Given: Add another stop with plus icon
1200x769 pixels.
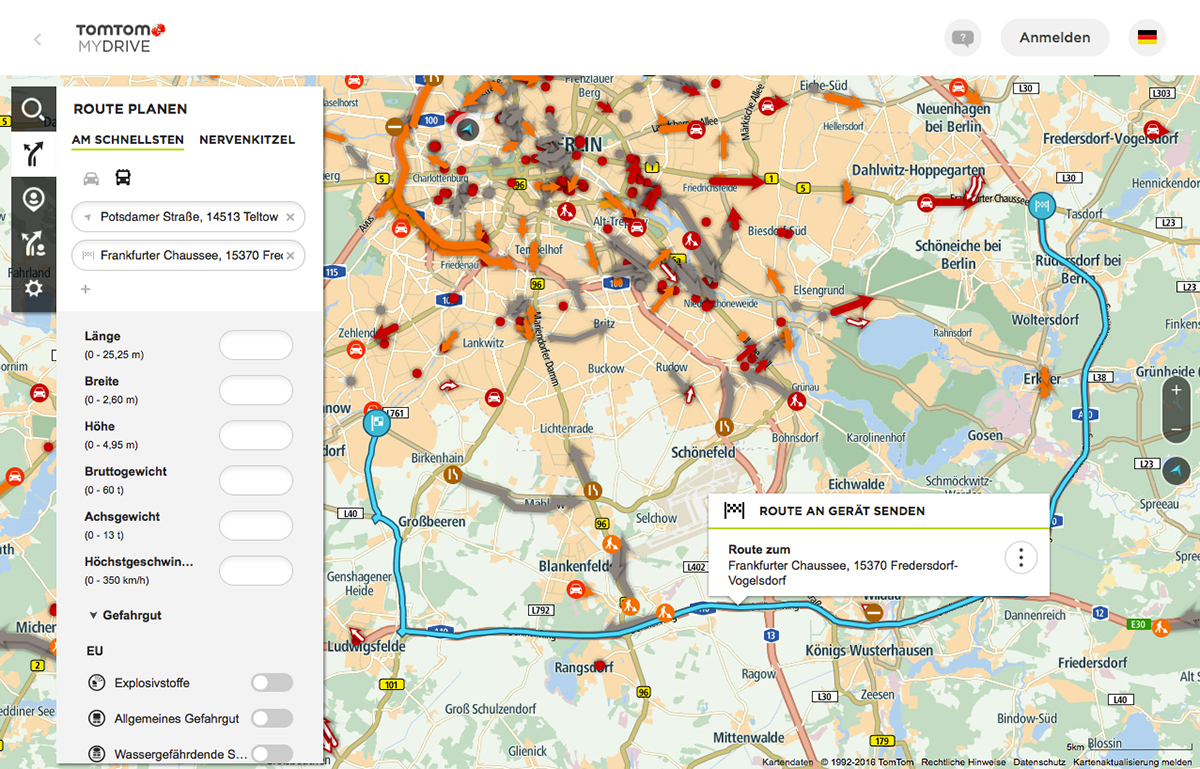Looking at the screenshot, I should coord(85,289).
